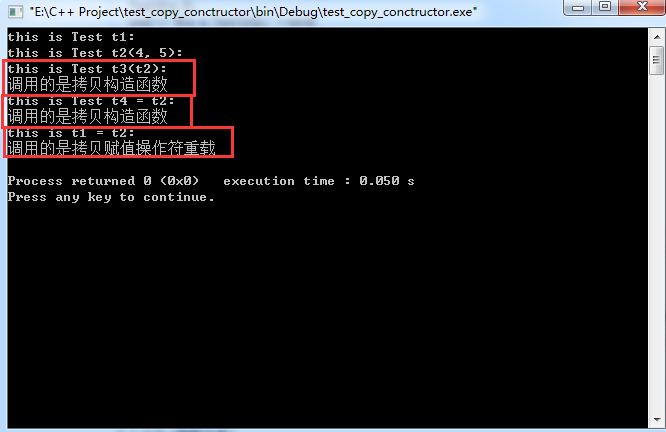Click the vertical scrollbar thumb
Screen dimensions: 666x432
(657, 60)
